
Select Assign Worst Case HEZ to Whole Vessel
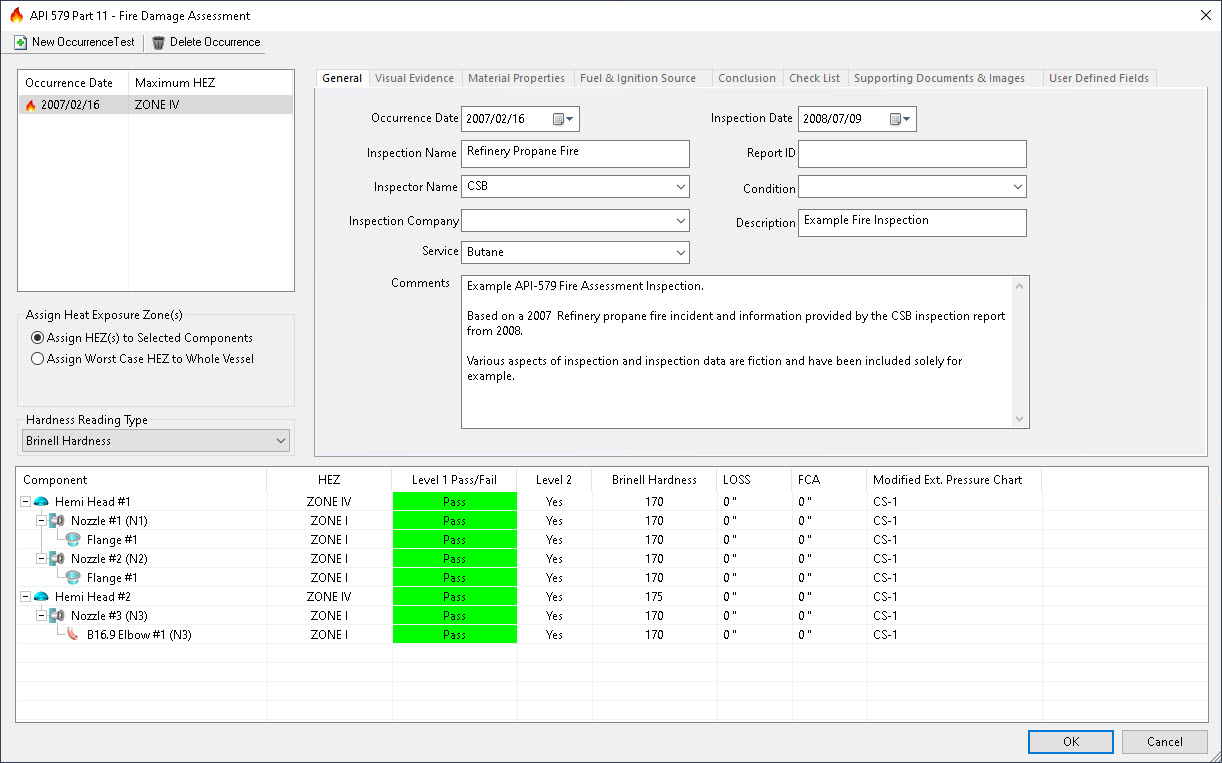click(143, 359)
